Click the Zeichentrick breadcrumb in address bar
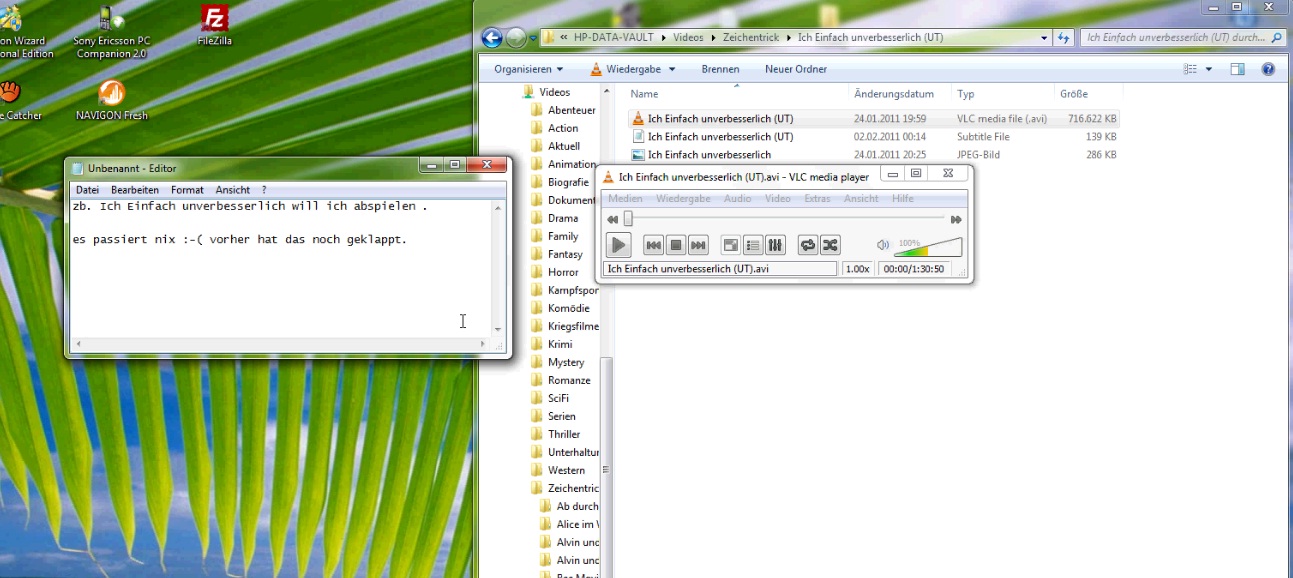Viewport: 1293px width, 578px height. [x=750, y=38]
